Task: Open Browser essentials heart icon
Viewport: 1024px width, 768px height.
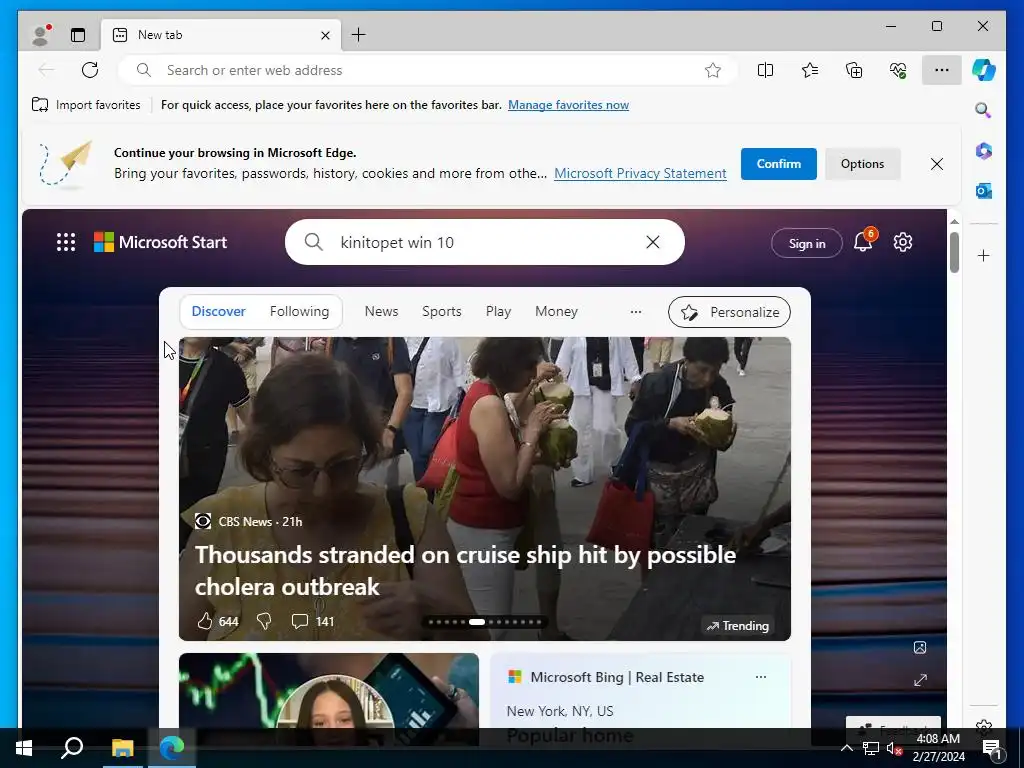Action: [898, 70]
